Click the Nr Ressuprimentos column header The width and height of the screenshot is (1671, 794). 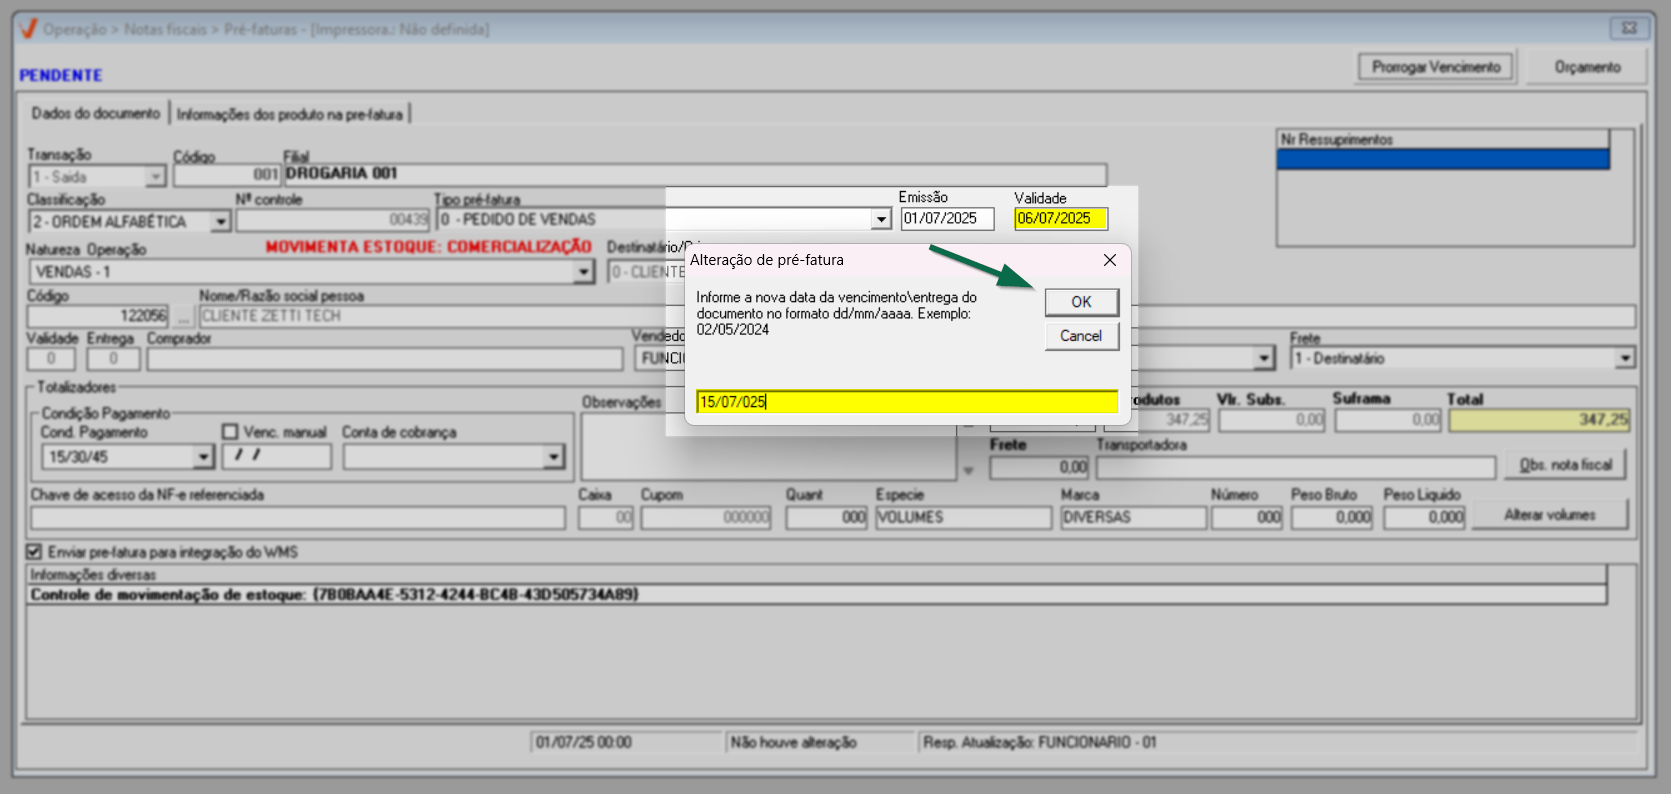pyautogui.click(x=1443, y=139)
